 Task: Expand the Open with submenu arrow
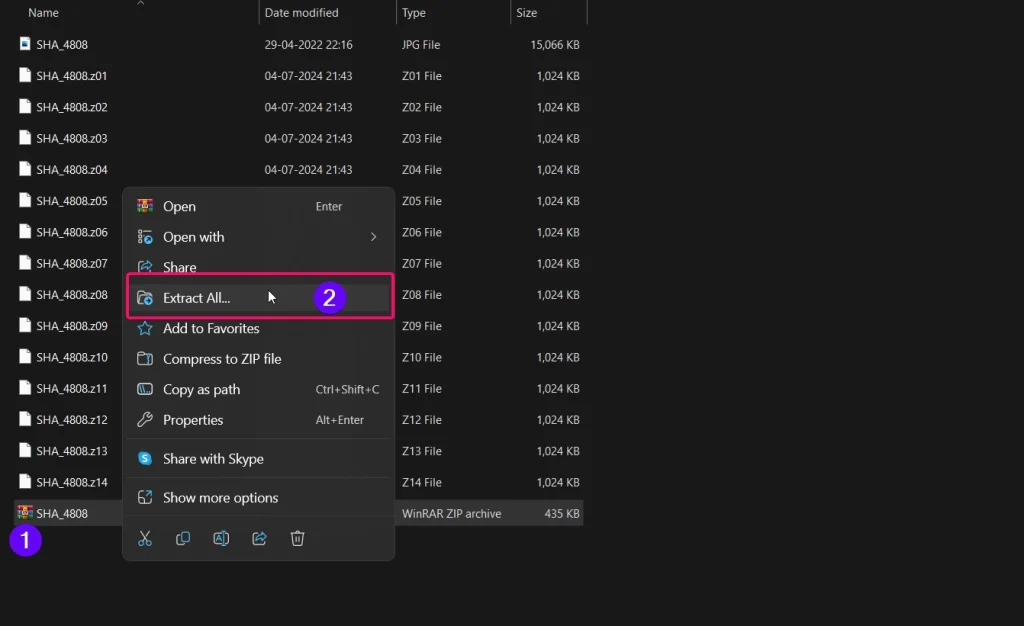pos(374,237)
